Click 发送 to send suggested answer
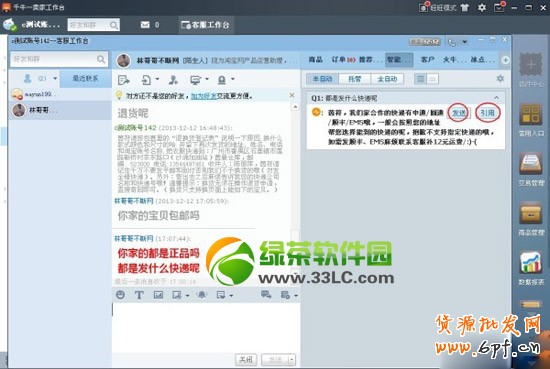The width and height of the screenshot is (550, 369). tap(458, 113)
